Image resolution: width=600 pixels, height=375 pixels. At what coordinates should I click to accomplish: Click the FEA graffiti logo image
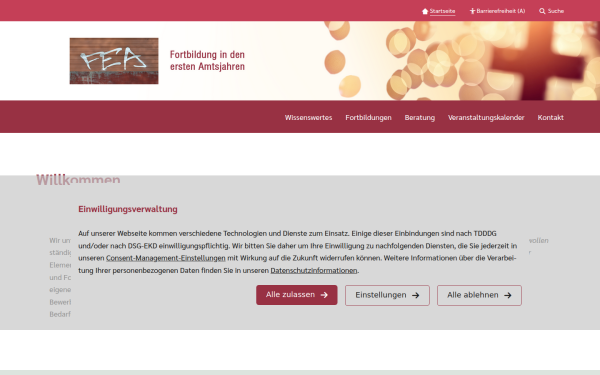point(114,61)
